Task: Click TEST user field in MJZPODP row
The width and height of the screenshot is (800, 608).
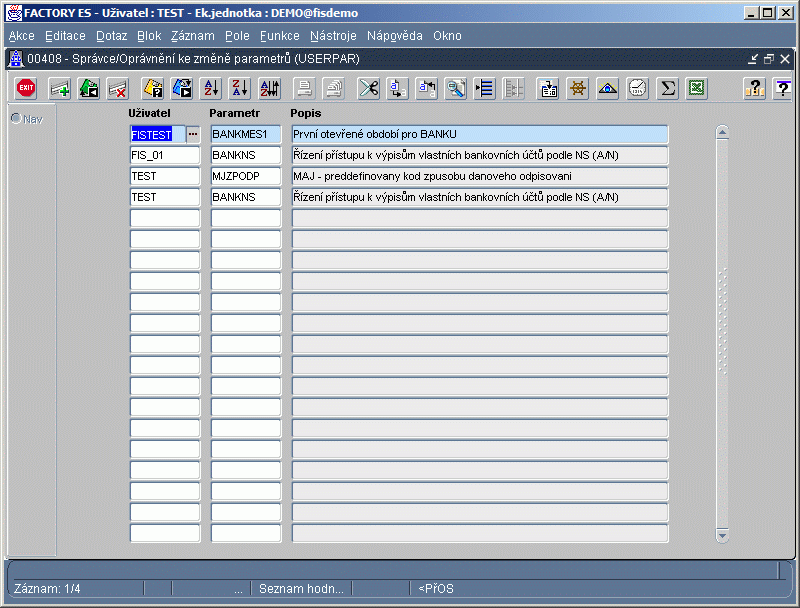Action: click(165, 176)
